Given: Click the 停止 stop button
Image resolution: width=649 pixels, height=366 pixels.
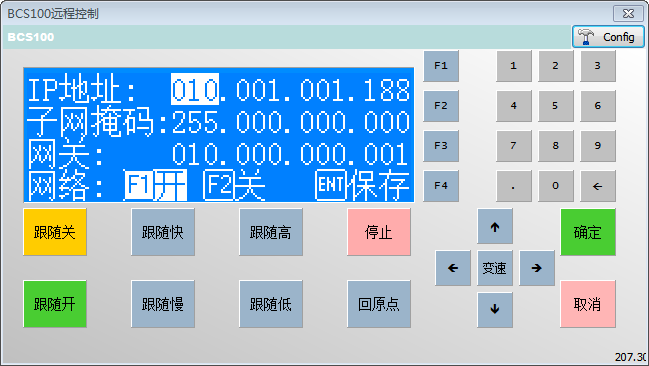Looking at the screenshot, I should coord(379,232).
